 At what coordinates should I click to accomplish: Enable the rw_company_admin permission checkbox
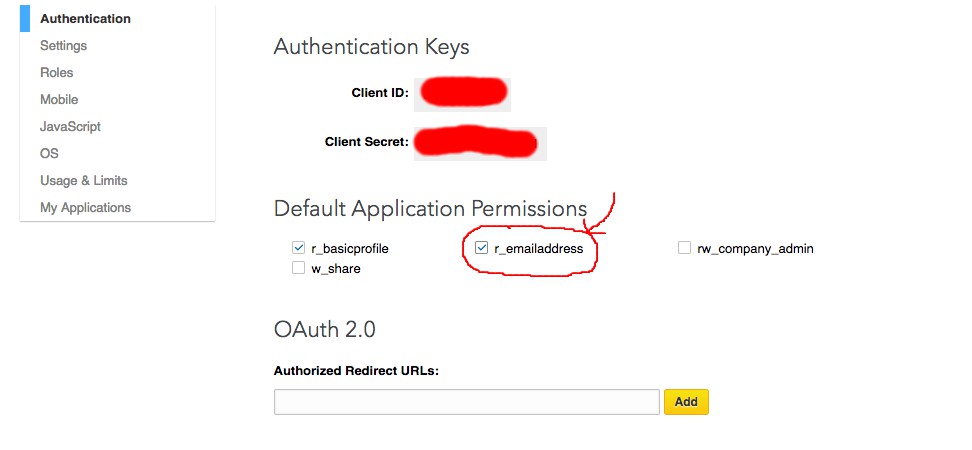pos(684,248)
